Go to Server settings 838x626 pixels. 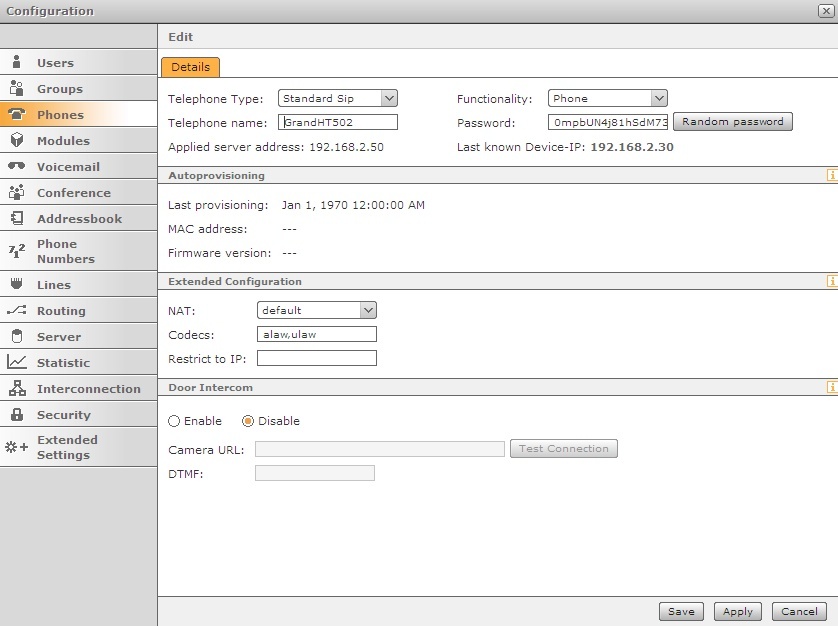click(79, 336)
